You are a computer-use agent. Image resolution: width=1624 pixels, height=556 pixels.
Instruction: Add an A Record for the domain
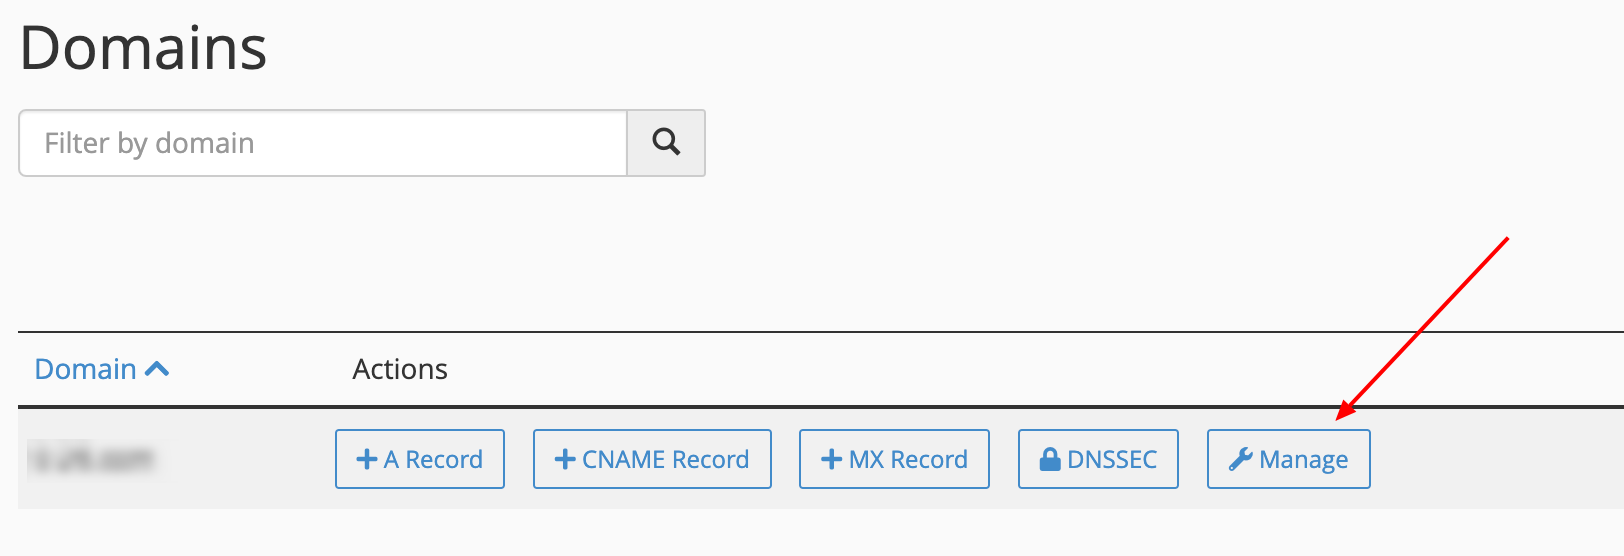(420, 459)
